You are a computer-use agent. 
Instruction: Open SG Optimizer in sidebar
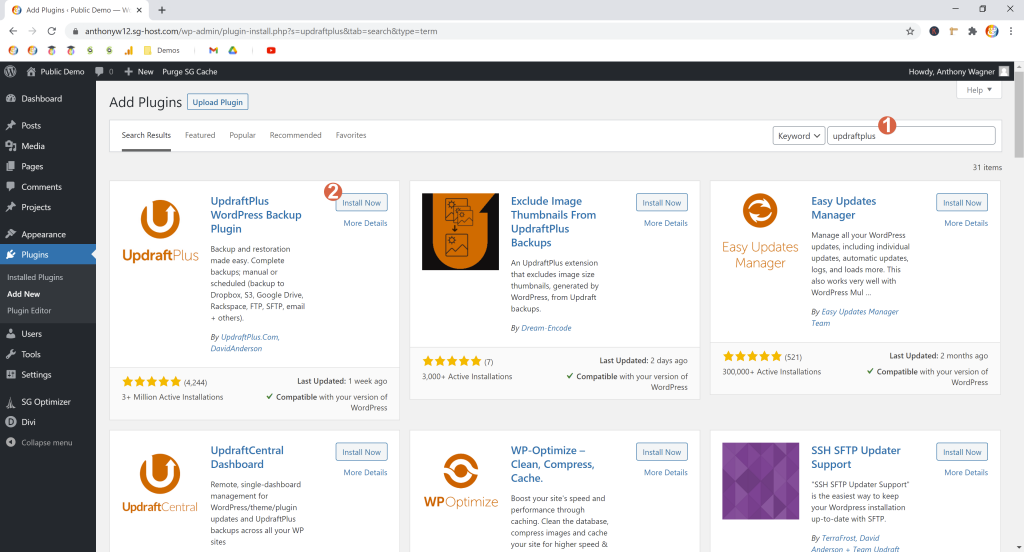(48, 402)
